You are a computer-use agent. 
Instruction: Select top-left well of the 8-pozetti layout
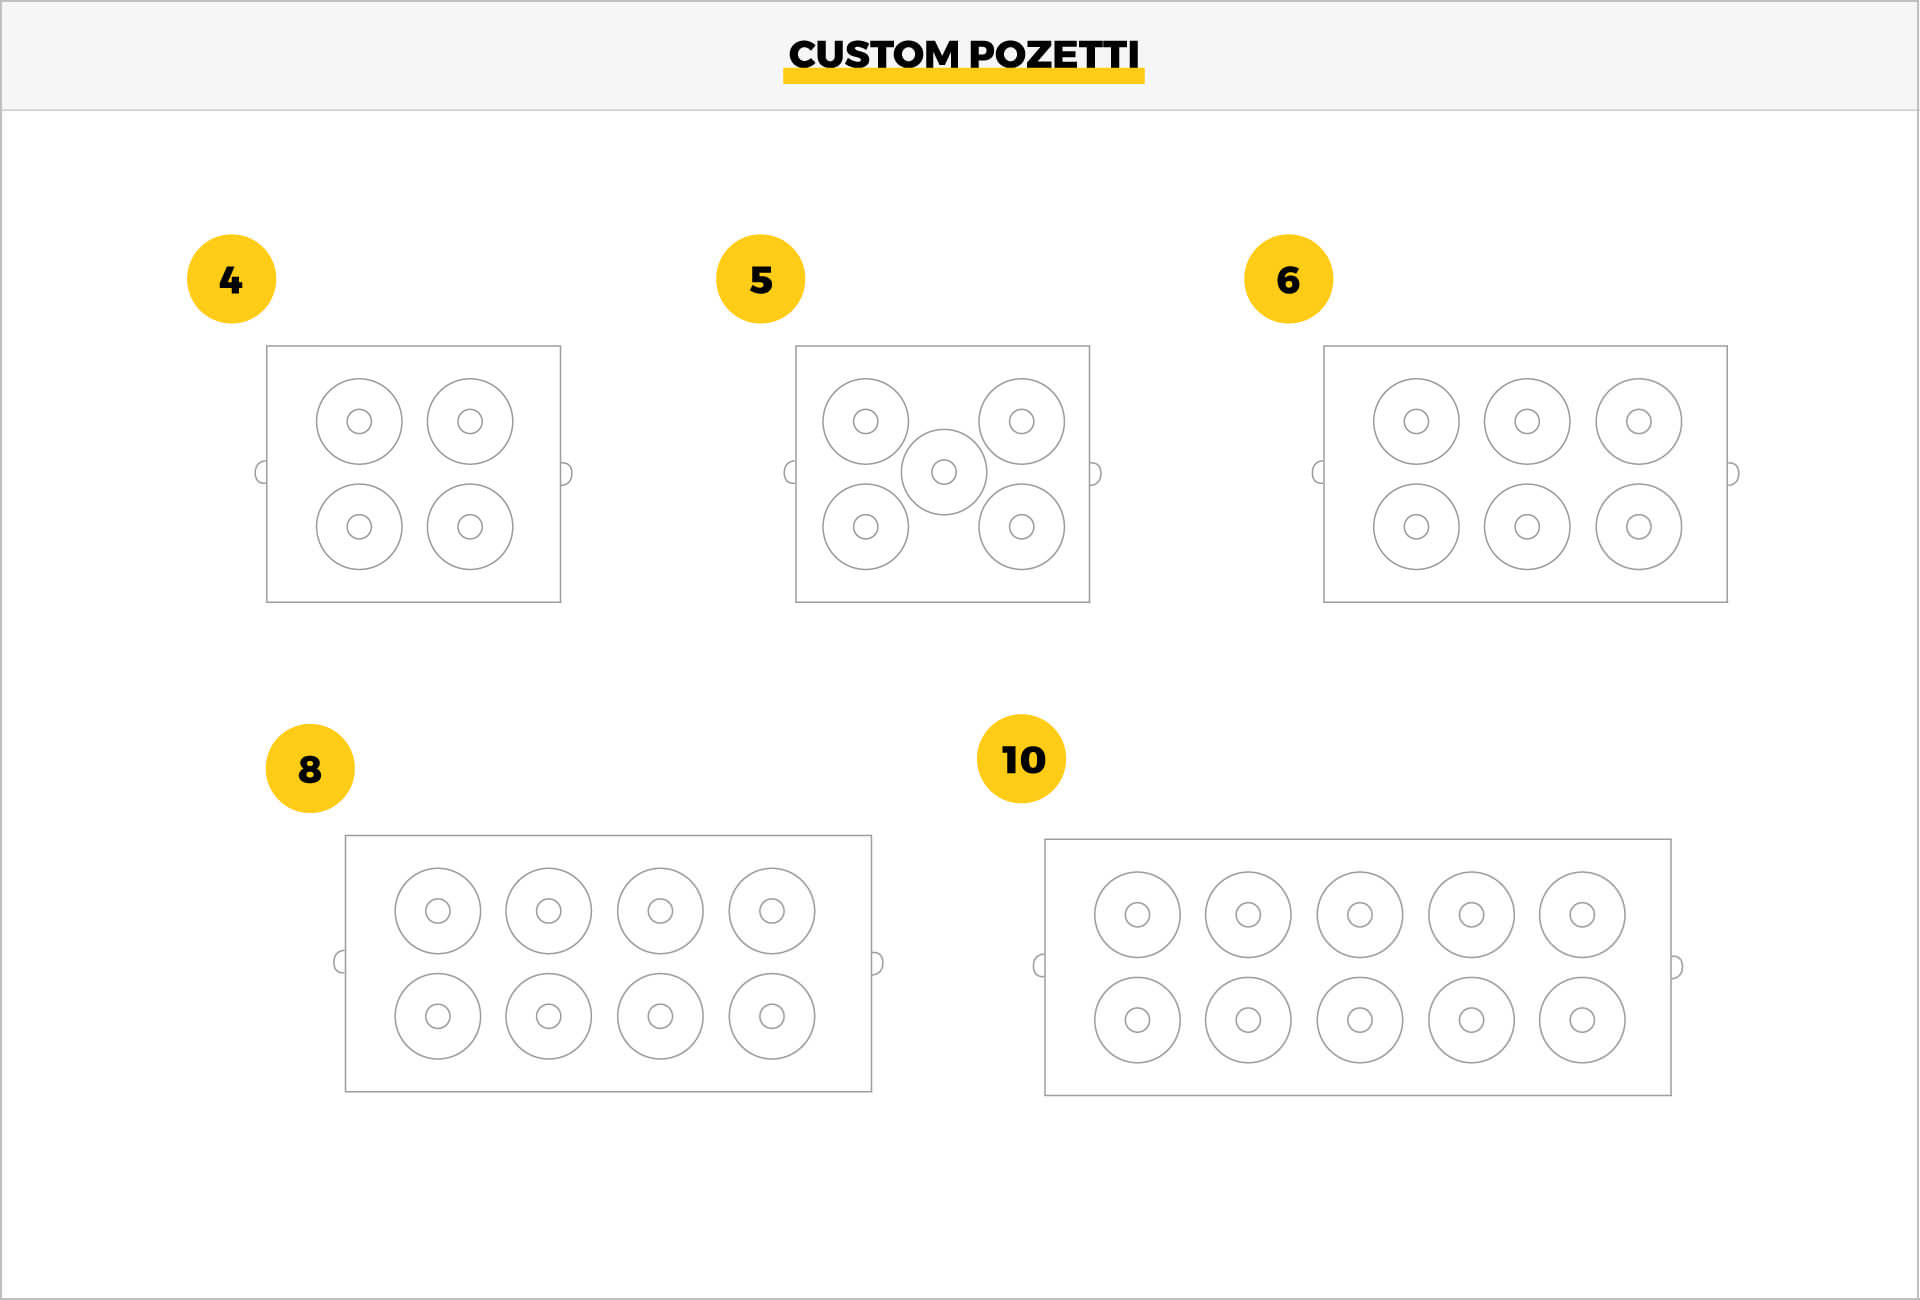coord(438,910)
